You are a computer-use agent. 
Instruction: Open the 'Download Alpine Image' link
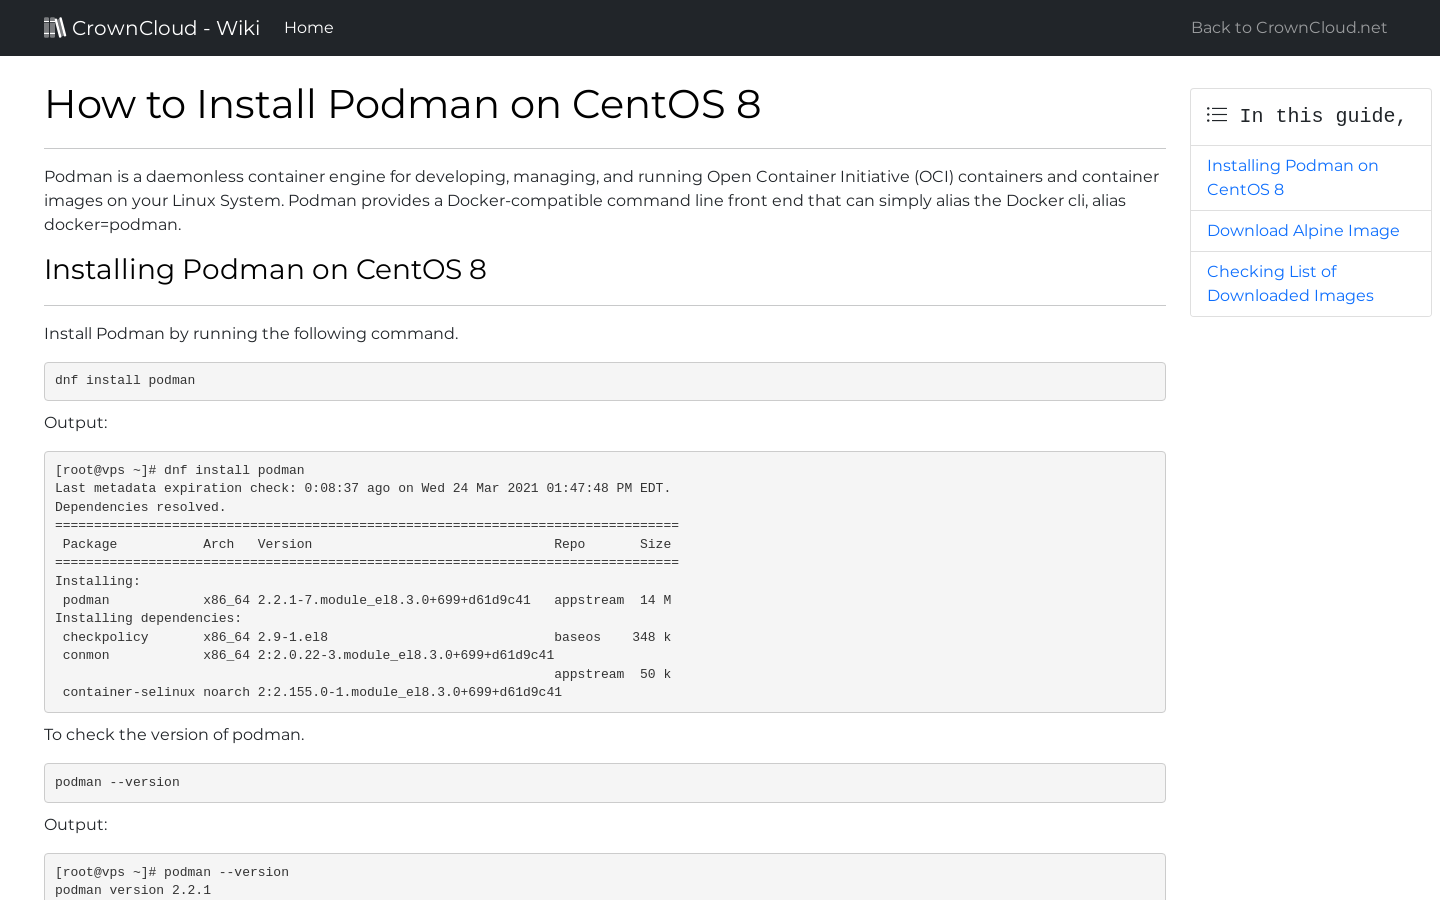click(x=1303, y=231)
